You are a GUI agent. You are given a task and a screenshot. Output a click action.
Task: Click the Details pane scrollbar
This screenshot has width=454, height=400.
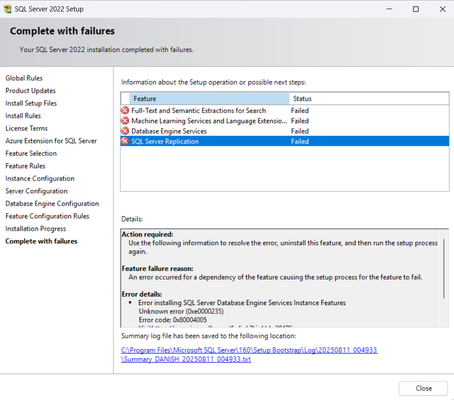[444, 268]
